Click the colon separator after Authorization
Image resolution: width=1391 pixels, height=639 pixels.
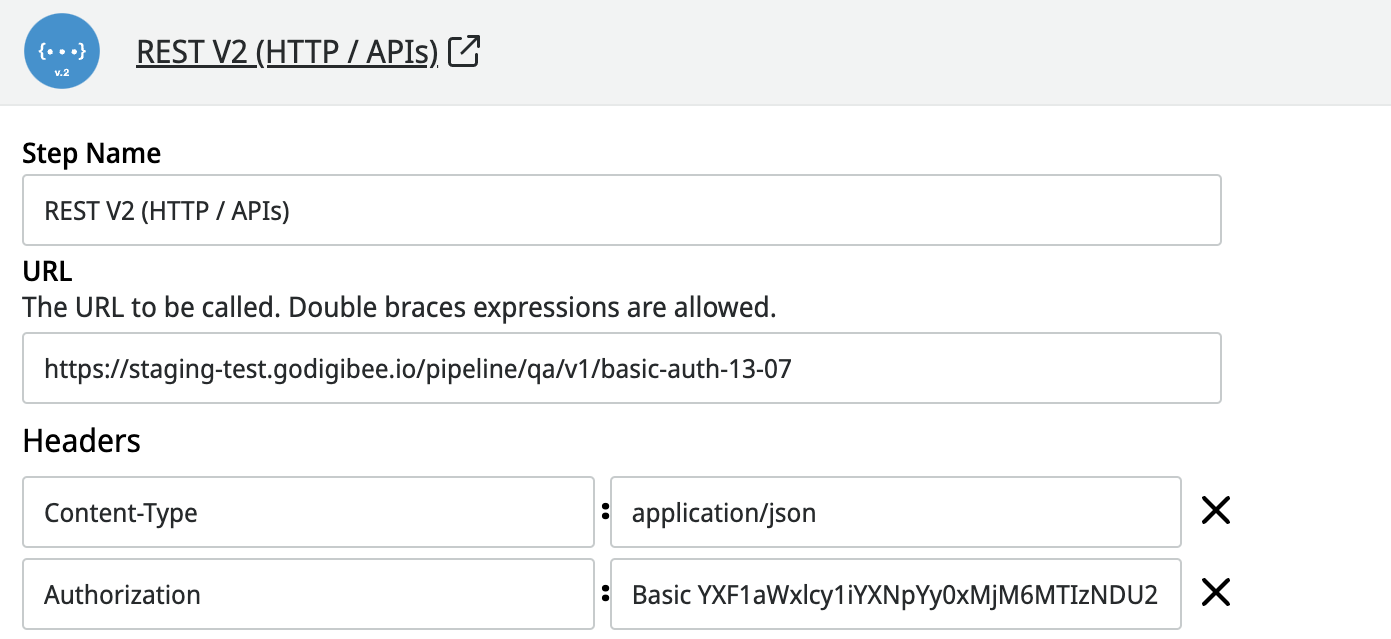604,594
